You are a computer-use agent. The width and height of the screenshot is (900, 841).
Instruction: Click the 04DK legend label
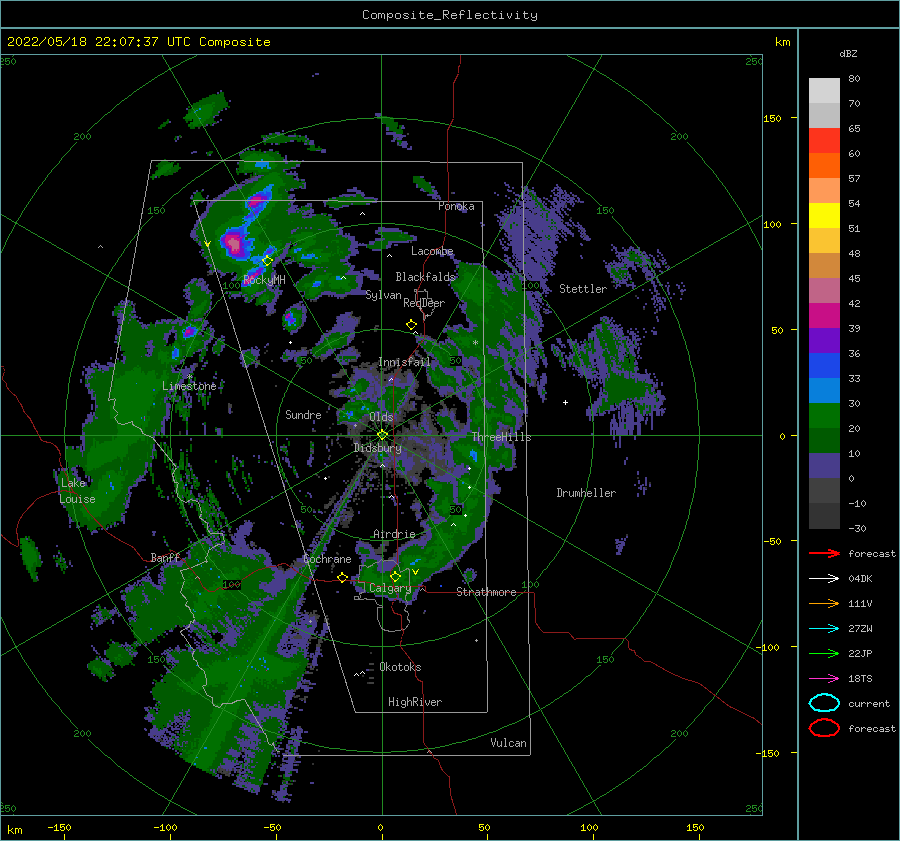pos(860,579)
